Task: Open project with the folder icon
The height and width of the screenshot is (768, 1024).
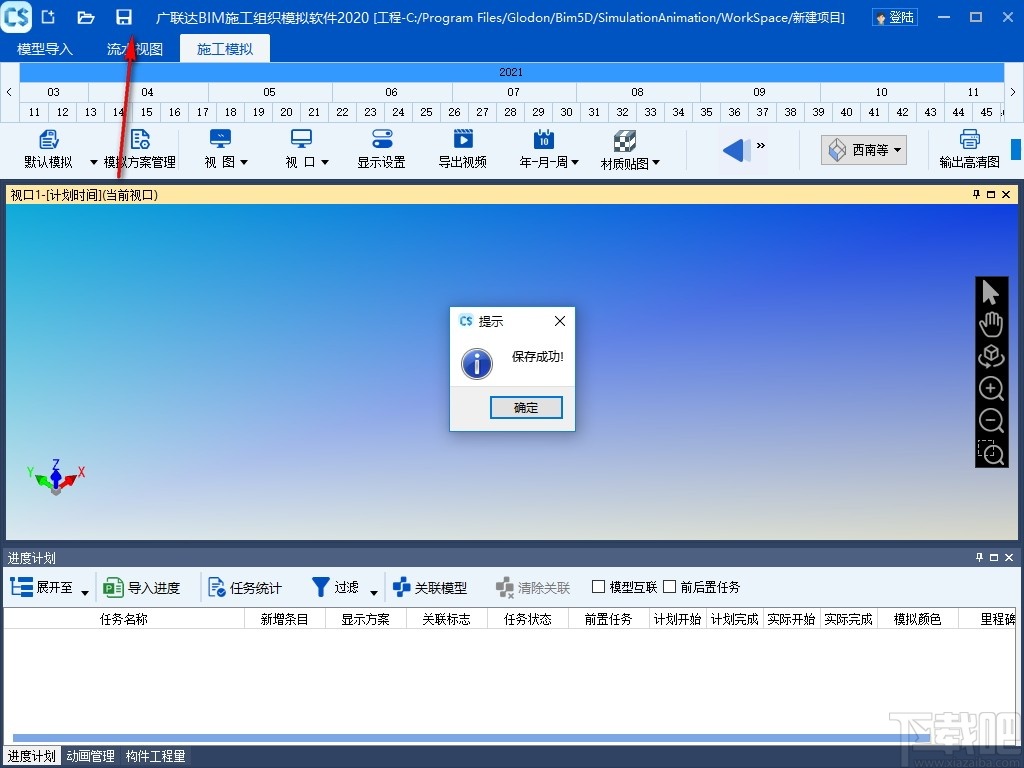Action: point(86,17)
